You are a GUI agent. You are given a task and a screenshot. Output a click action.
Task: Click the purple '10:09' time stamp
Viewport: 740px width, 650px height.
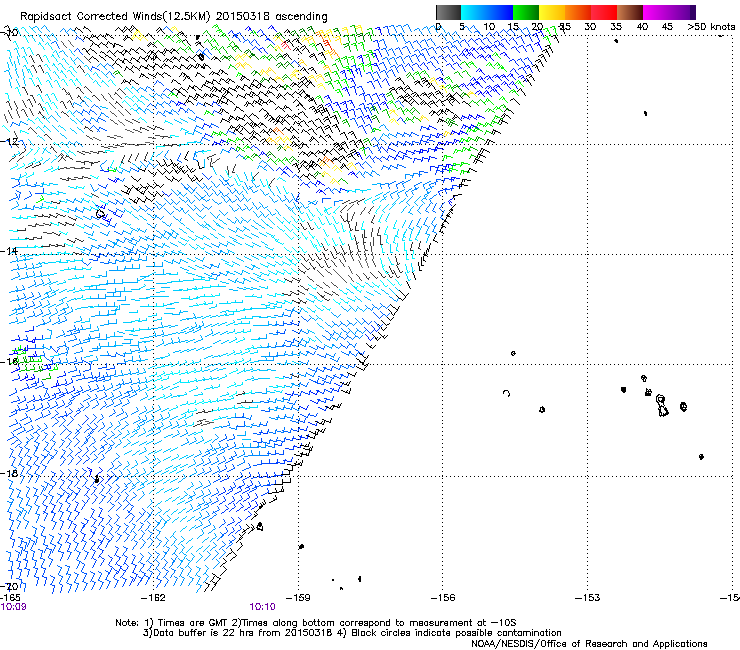tap(13, 607)
